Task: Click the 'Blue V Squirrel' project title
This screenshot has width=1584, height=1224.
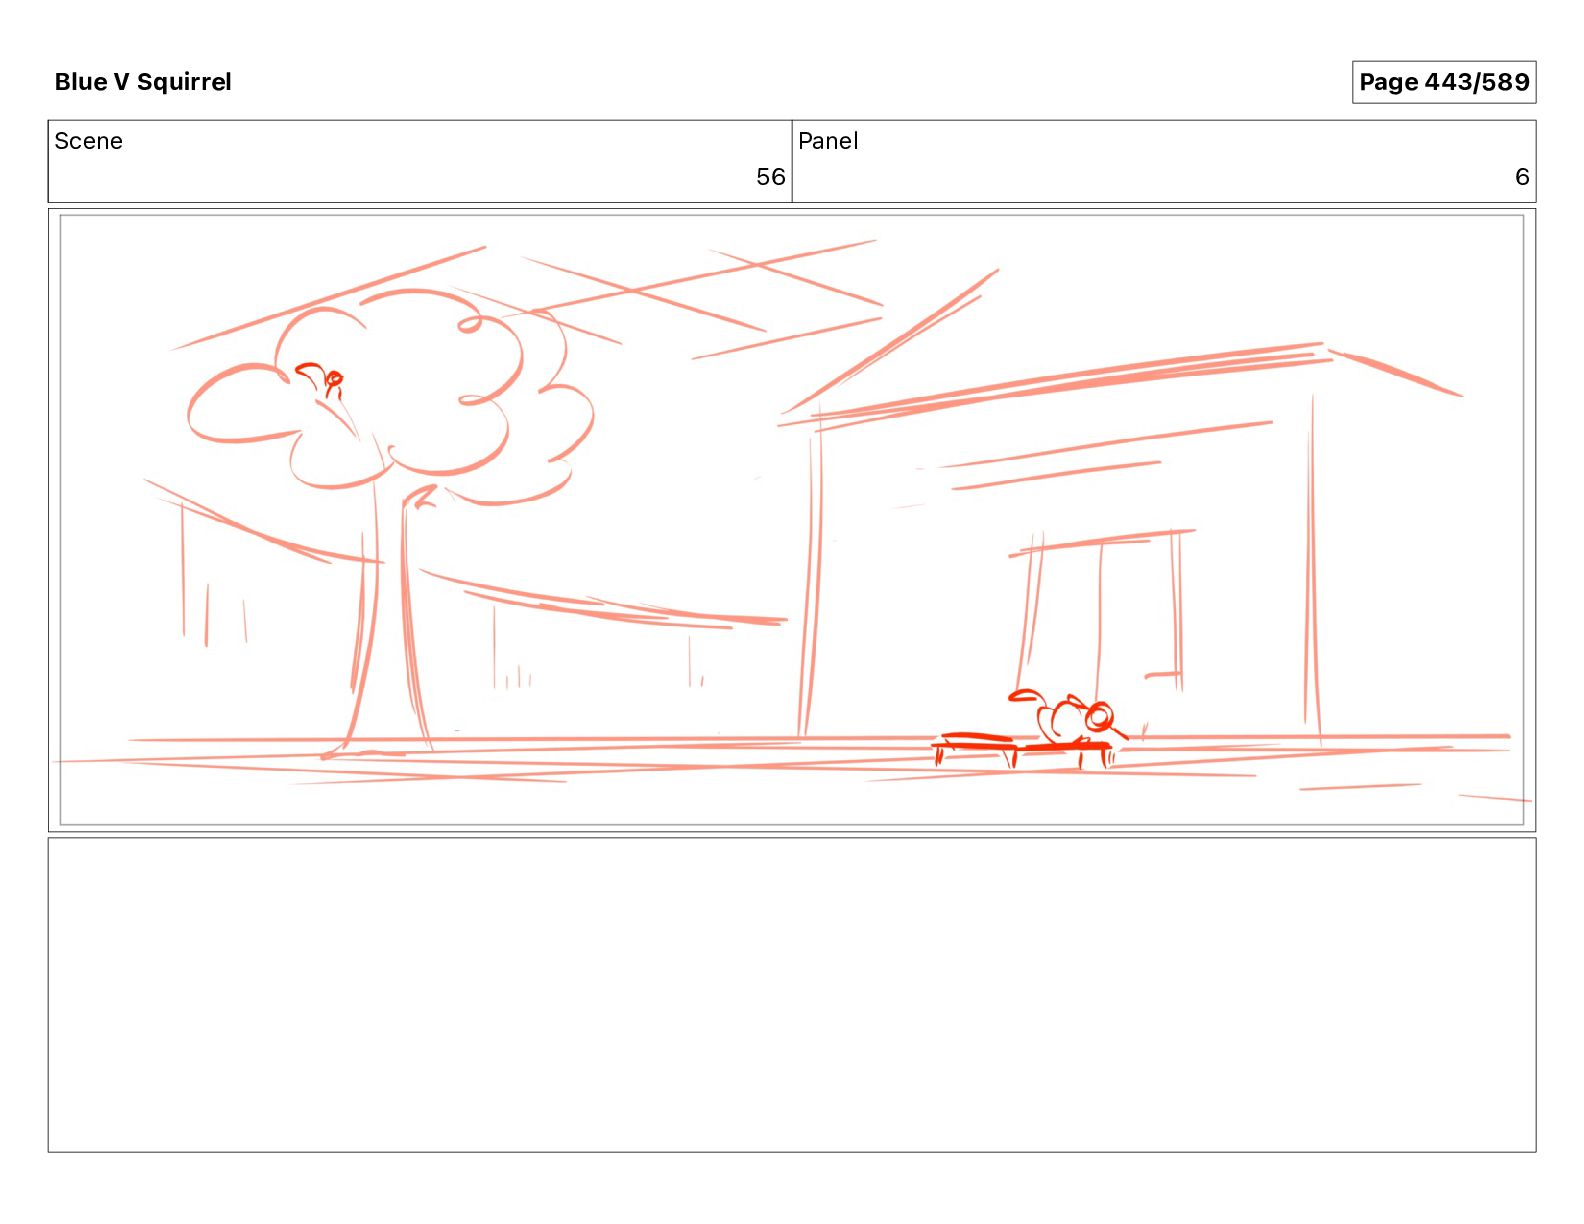Action: 143,82
